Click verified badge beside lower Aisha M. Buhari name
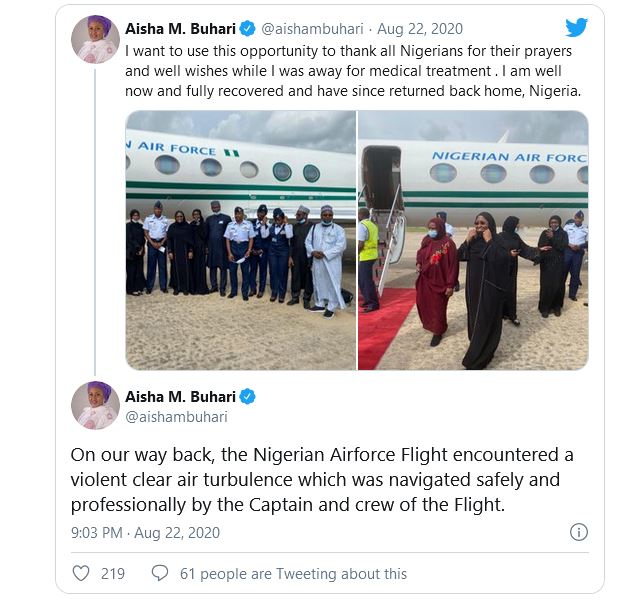Viewport: 631px width, 606px height. (247, 396)
